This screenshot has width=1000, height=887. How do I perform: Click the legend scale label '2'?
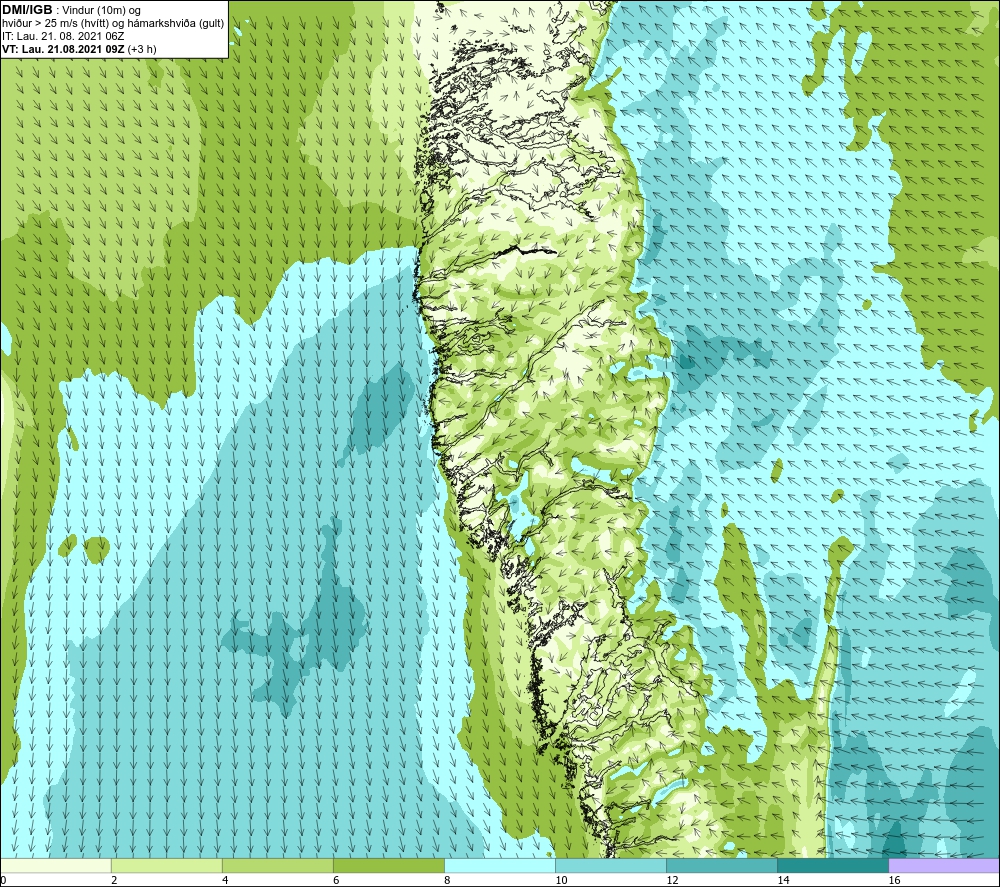tap(114, 880)
